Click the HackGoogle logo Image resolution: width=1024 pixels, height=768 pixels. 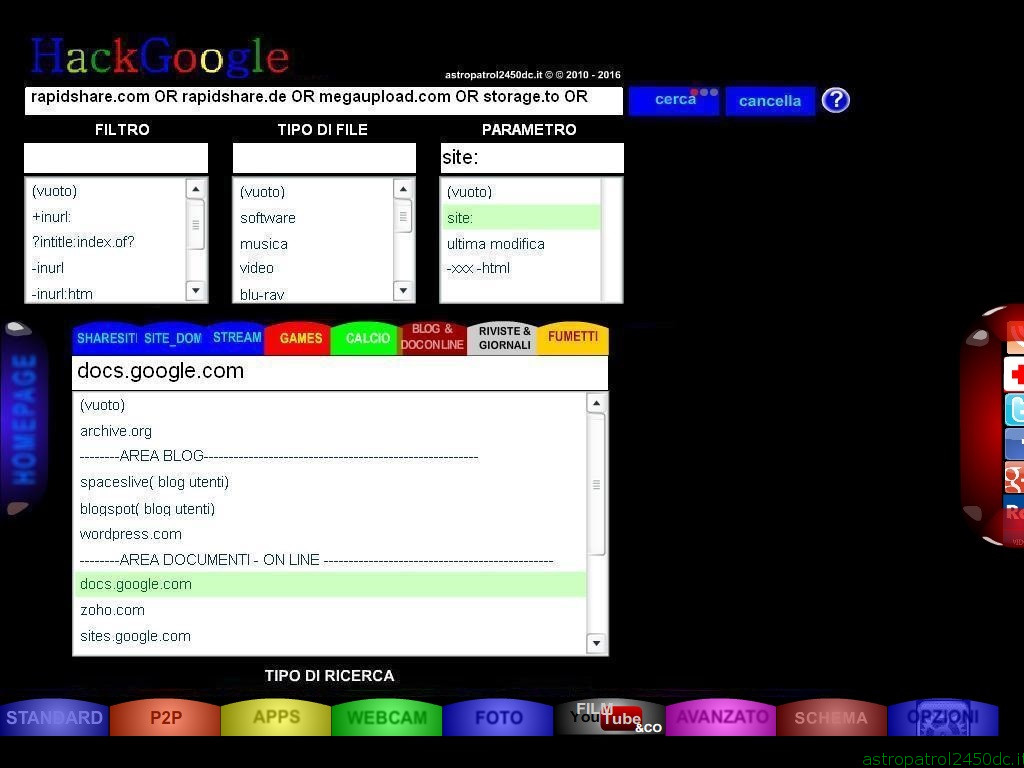pyautogui.click(x=159, y=56)
